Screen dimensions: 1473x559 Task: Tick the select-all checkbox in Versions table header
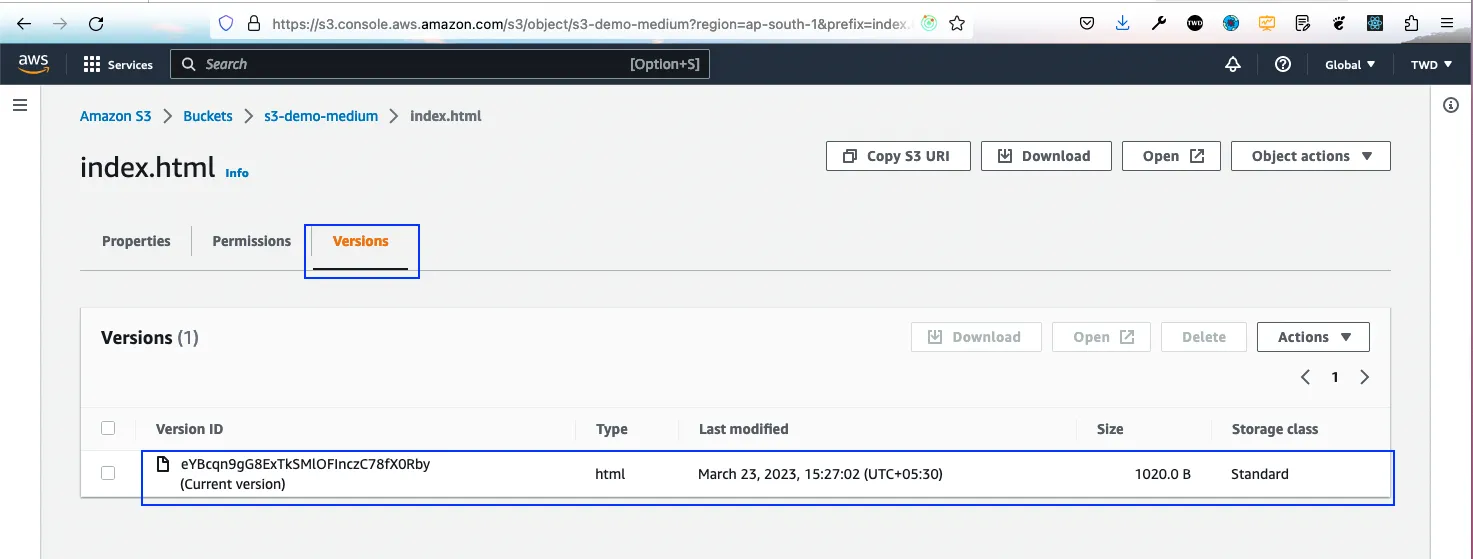point(108,428)
